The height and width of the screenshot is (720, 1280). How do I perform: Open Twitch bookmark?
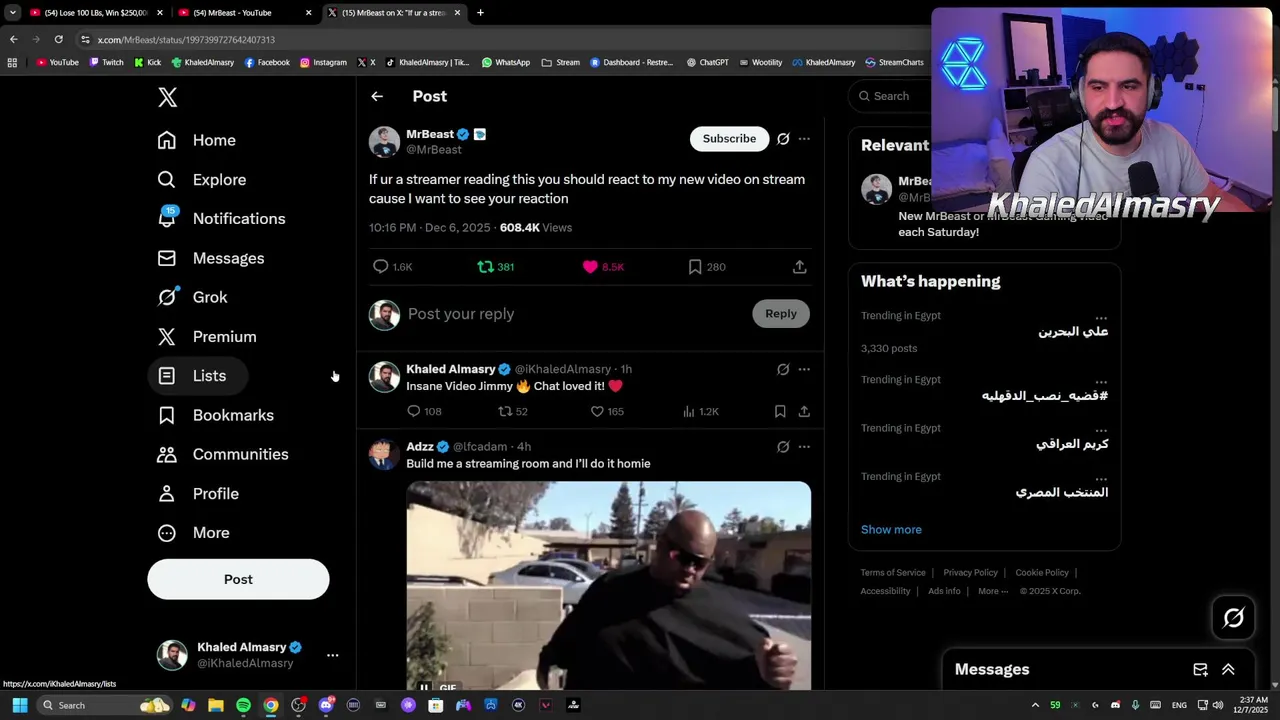click(x=107, y=62)
